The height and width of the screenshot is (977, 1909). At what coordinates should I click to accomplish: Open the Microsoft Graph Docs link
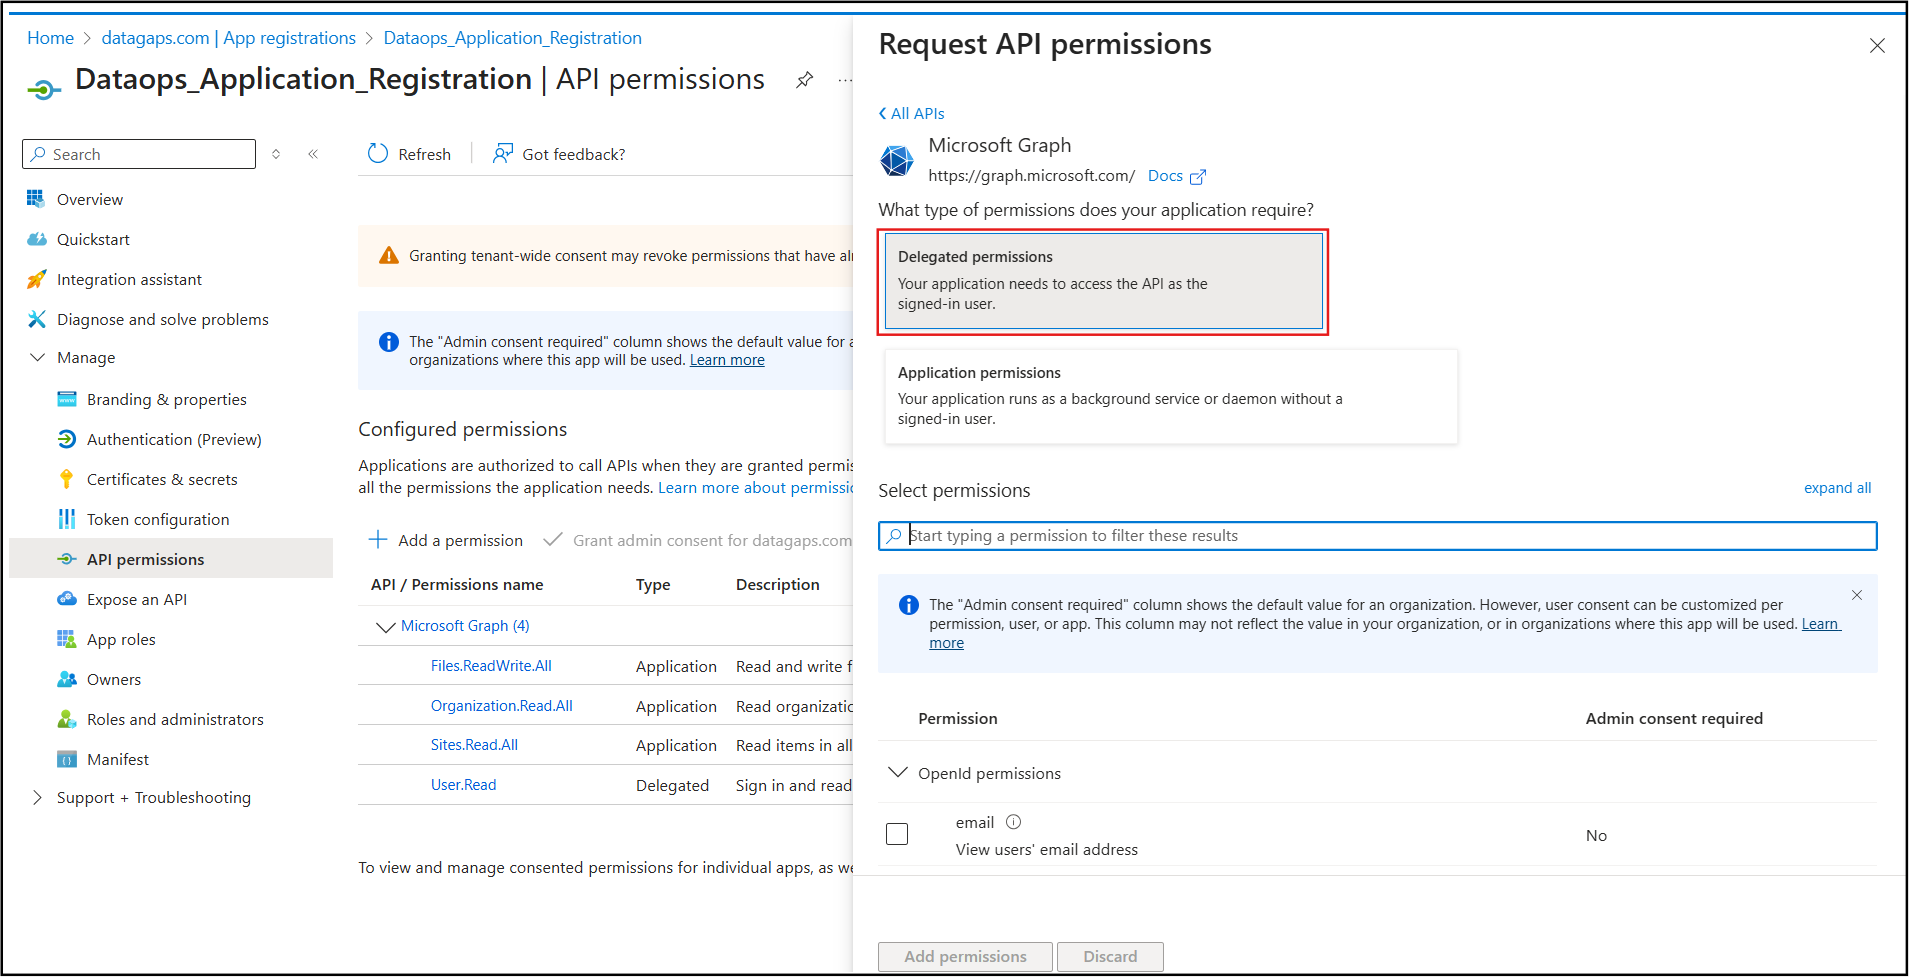point(1165,176)
